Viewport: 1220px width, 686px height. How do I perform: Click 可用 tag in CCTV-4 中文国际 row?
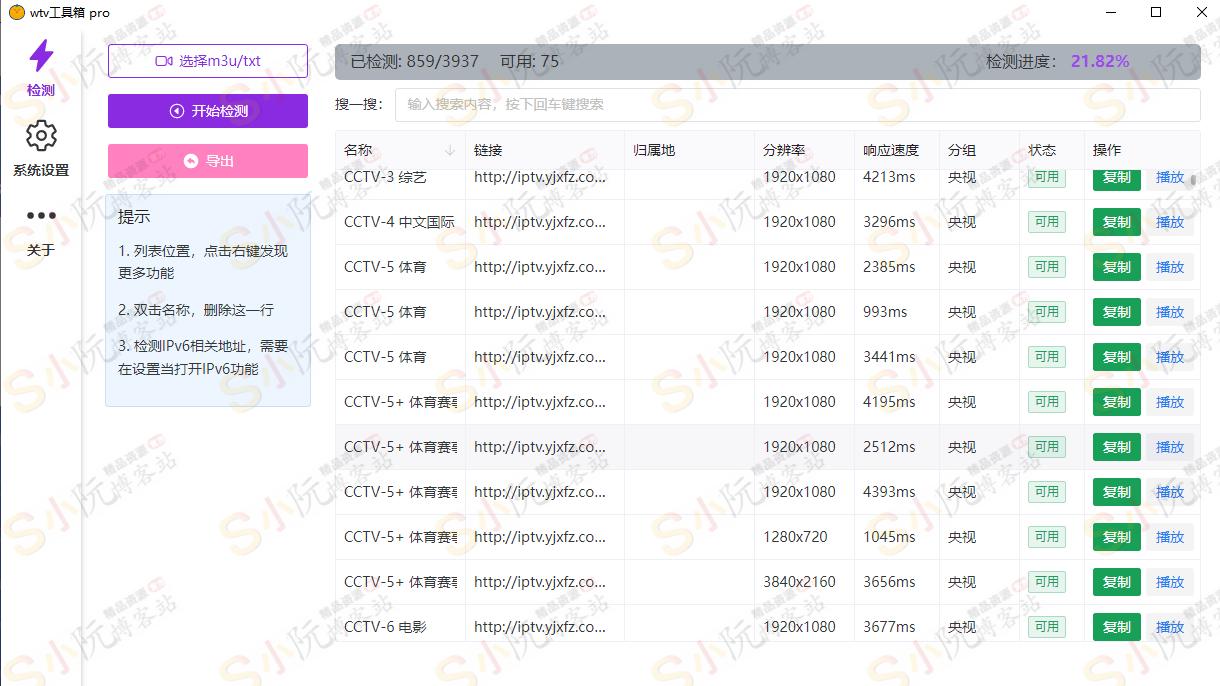(1047, 222)
